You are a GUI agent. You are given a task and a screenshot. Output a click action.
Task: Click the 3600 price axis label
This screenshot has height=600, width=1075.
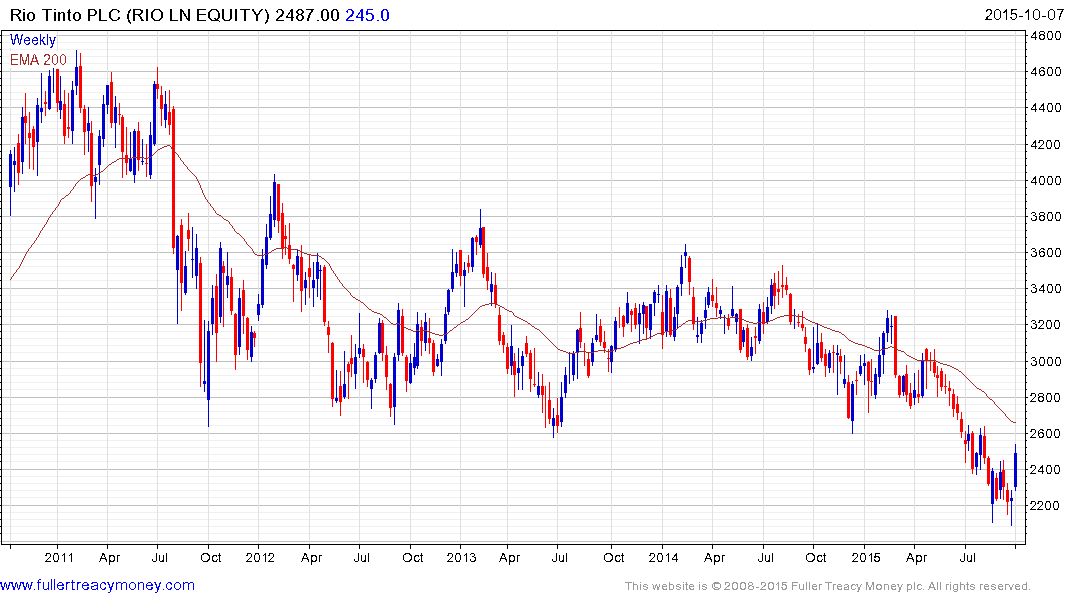pos(1046,253)
